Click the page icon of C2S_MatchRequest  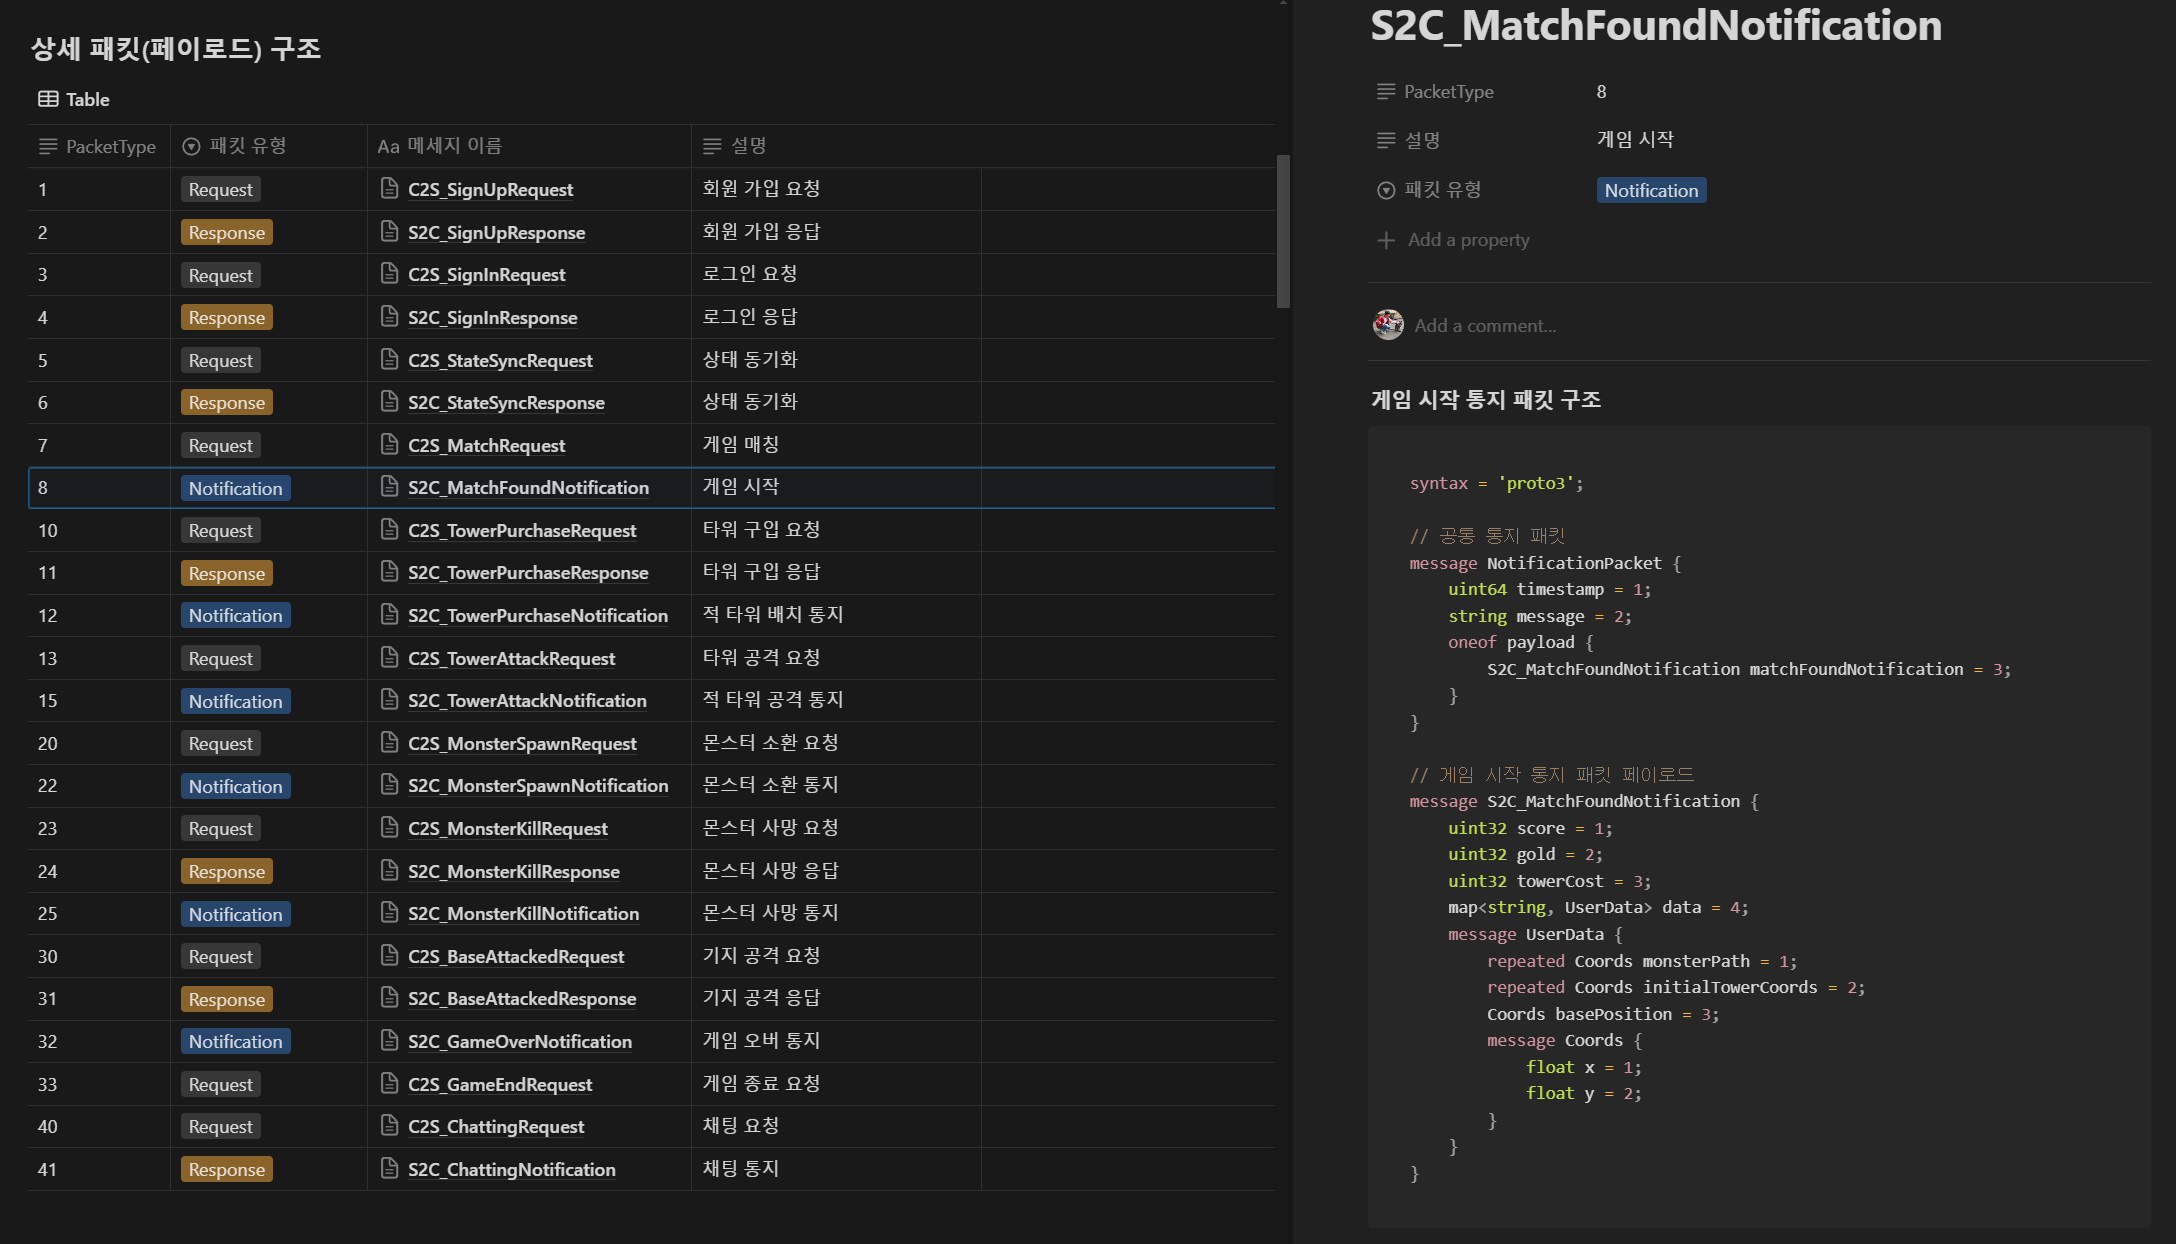point(390,444)
